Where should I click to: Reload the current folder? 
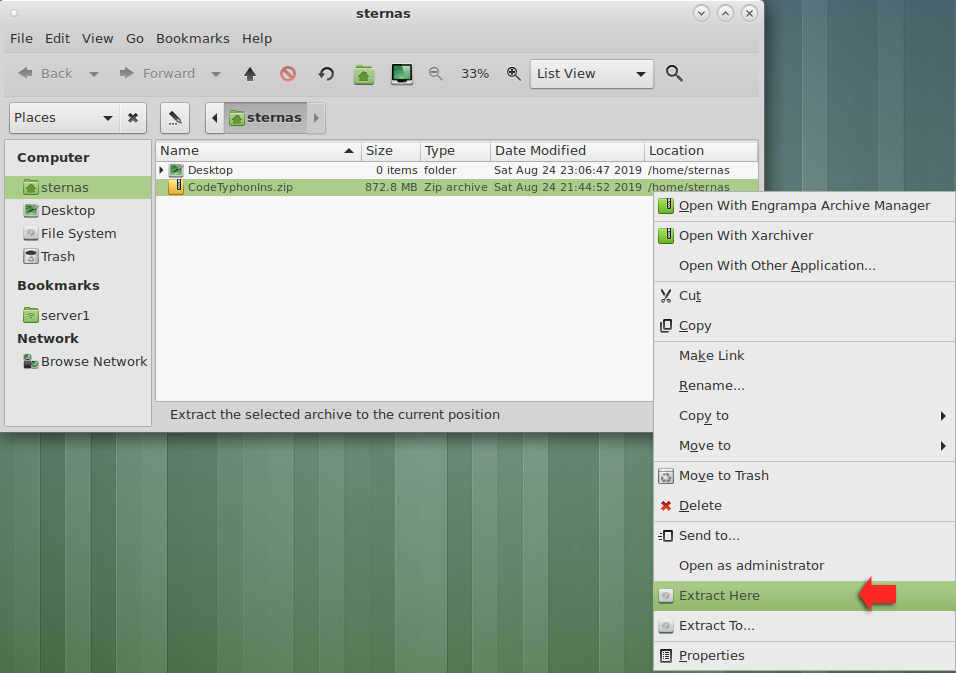click(326, 74)
